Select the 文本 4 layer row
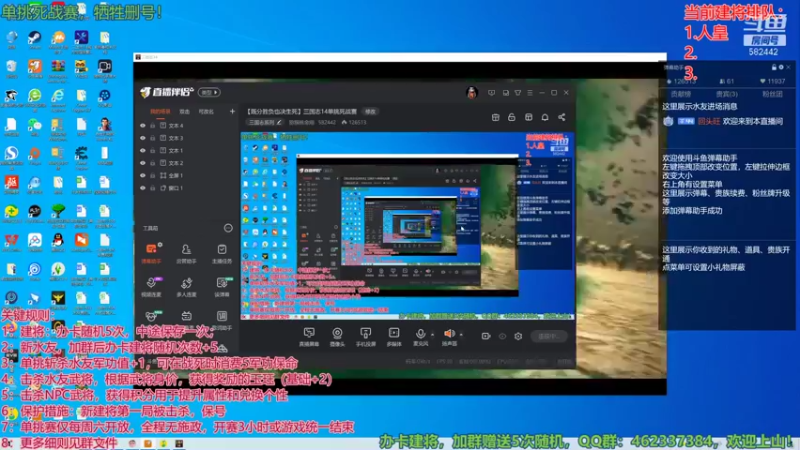This screenshot has height=450, width=800. click(x=187, y=126)
